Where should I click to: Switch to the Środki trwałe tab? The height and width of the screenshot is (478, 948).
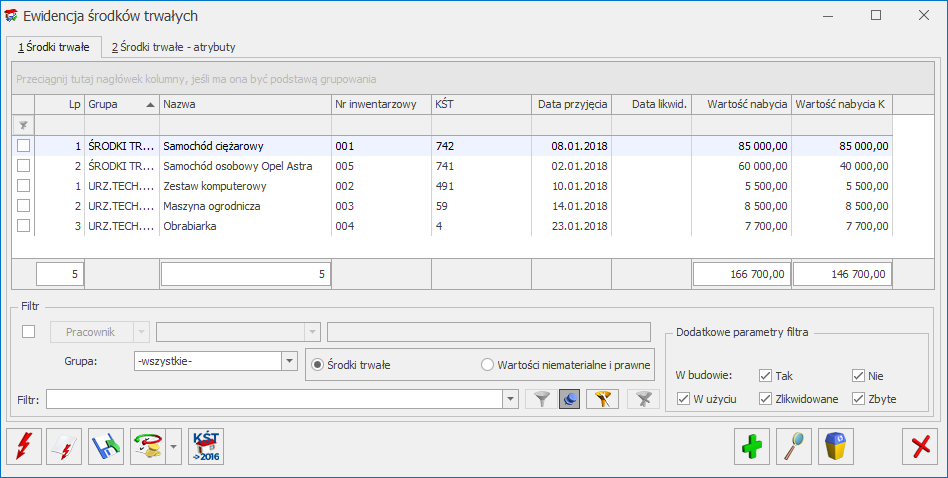click(54, 47)
